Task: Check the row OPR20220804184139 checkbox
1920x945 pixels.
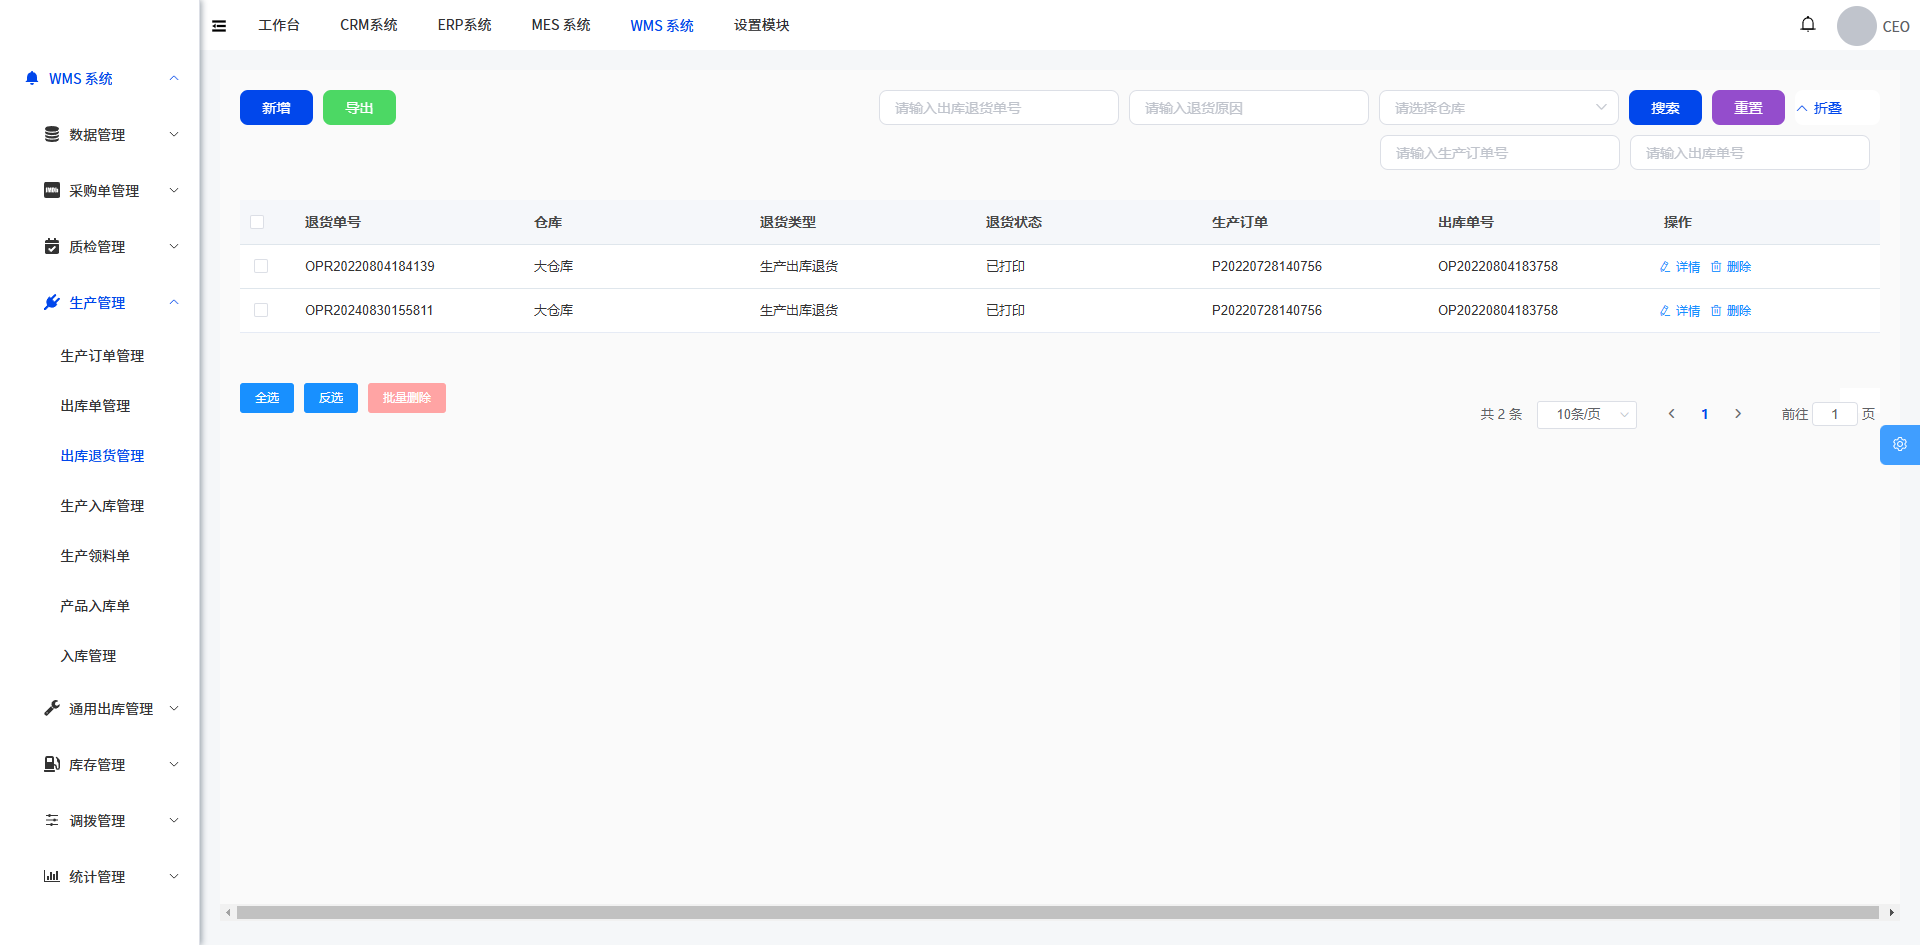Action: pyautogui.click(x=261, y=266)
